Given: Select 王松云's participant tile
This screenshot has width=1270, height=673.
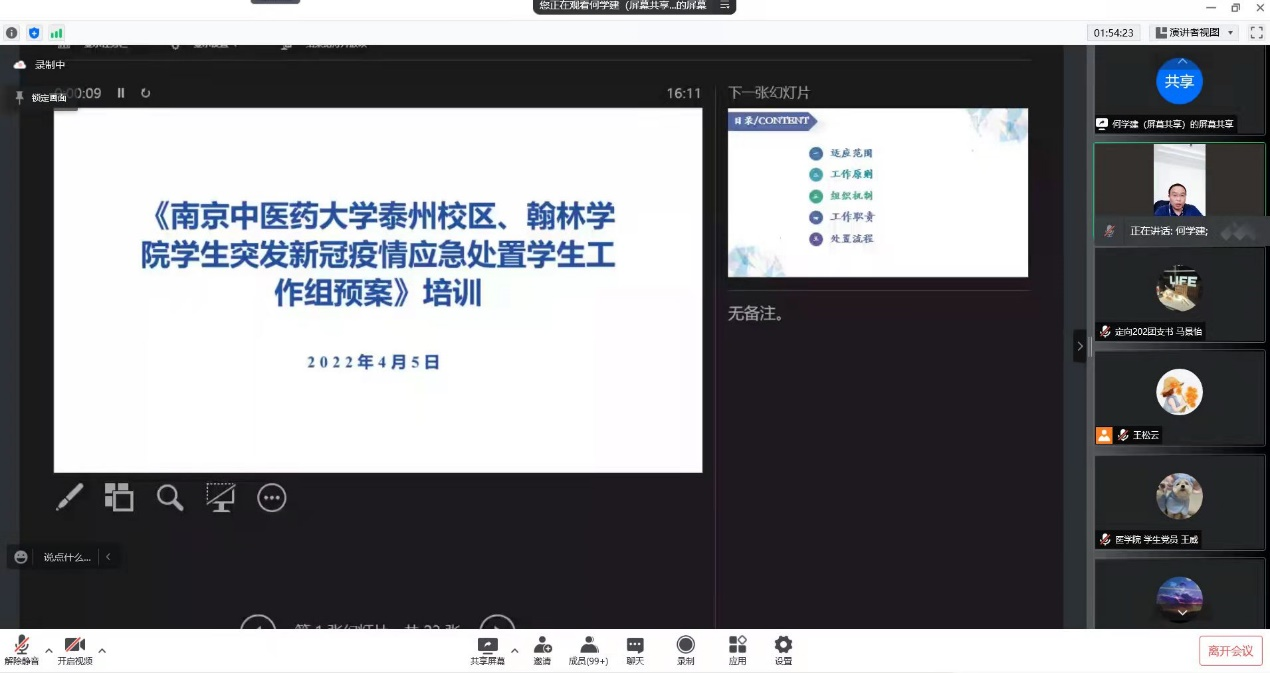Looking at the screenshot, I should [x=1180, y=398].
